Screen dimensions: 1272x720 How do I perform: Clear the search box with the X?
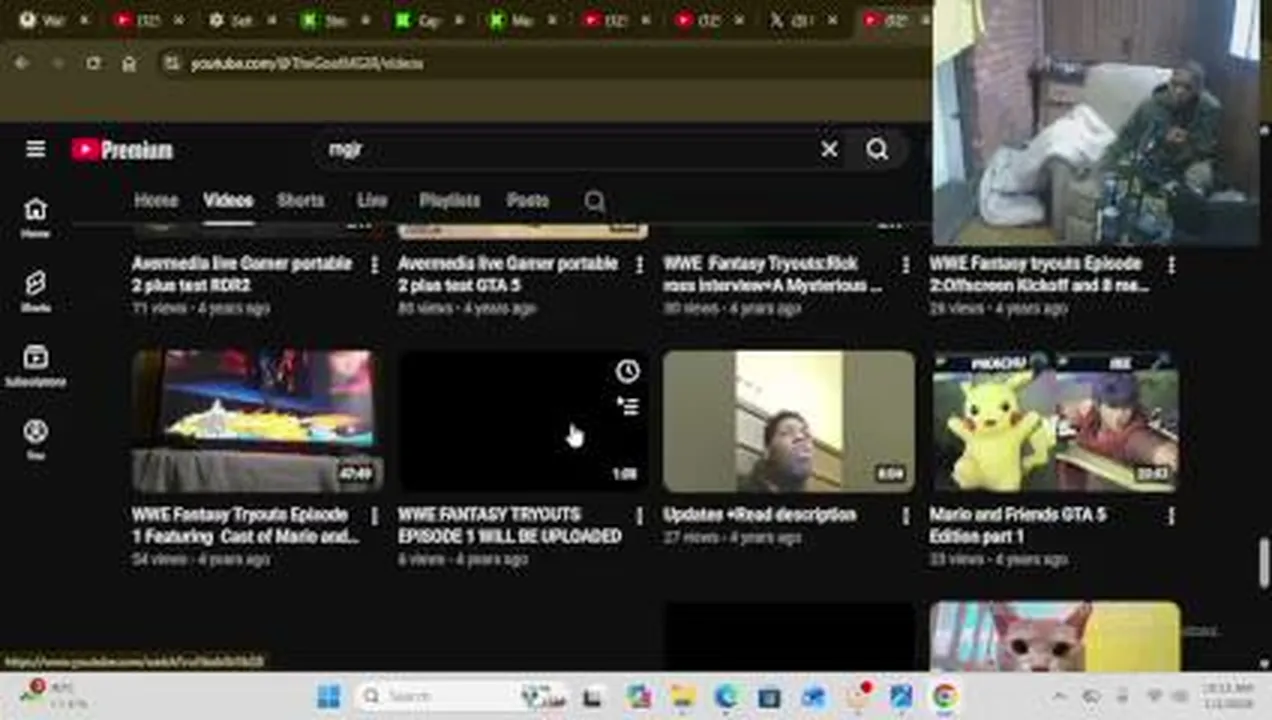click(x=829, y=149)
